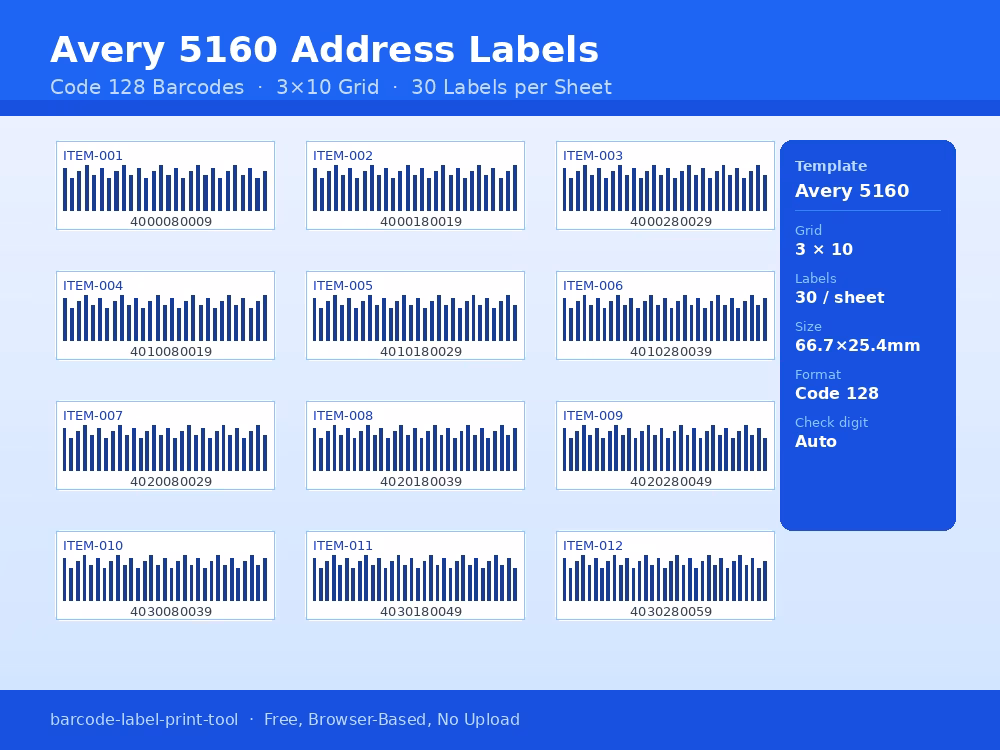This screenshot has height=750, width=1000.
Task: Click the barcode on the ITEM-006 label
Action: (x=665, y=318)
